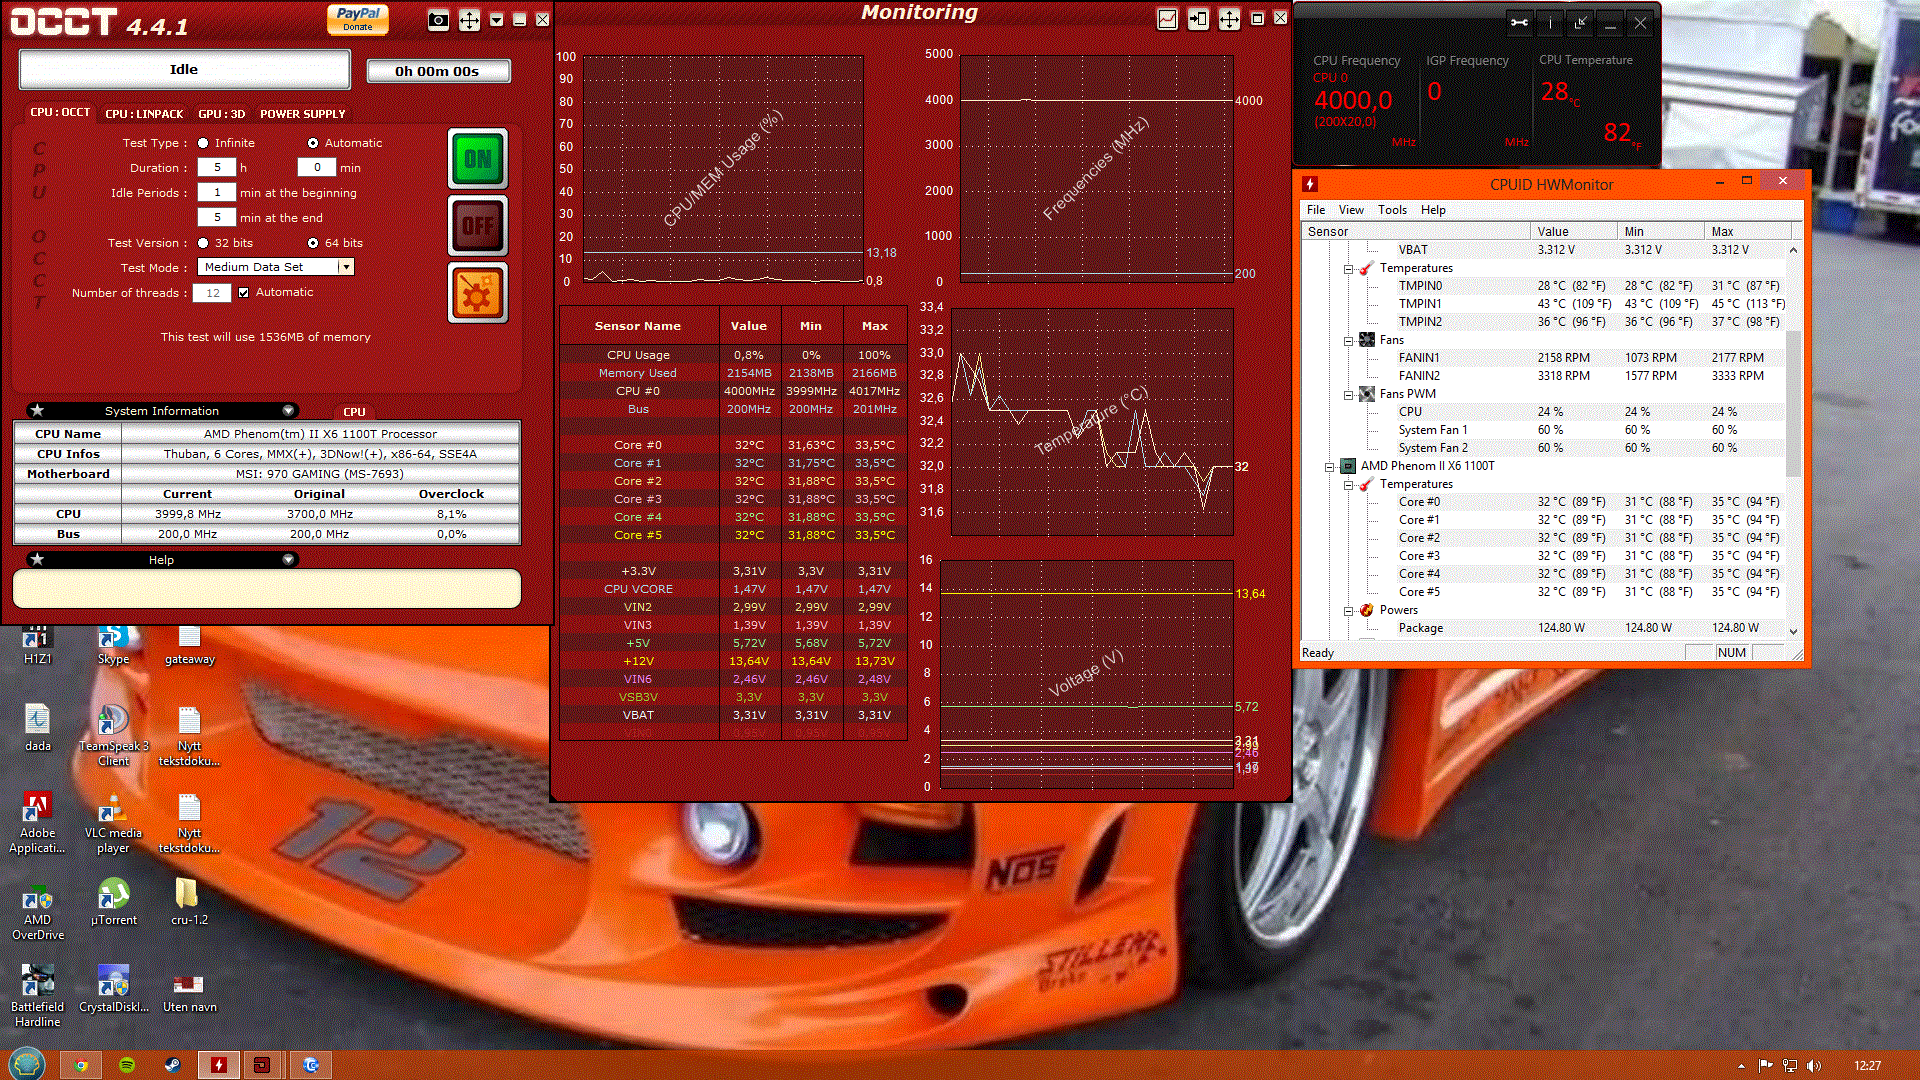
Task: Collapse the Powers node in HWMonitor
Action: pos(1348,611)
